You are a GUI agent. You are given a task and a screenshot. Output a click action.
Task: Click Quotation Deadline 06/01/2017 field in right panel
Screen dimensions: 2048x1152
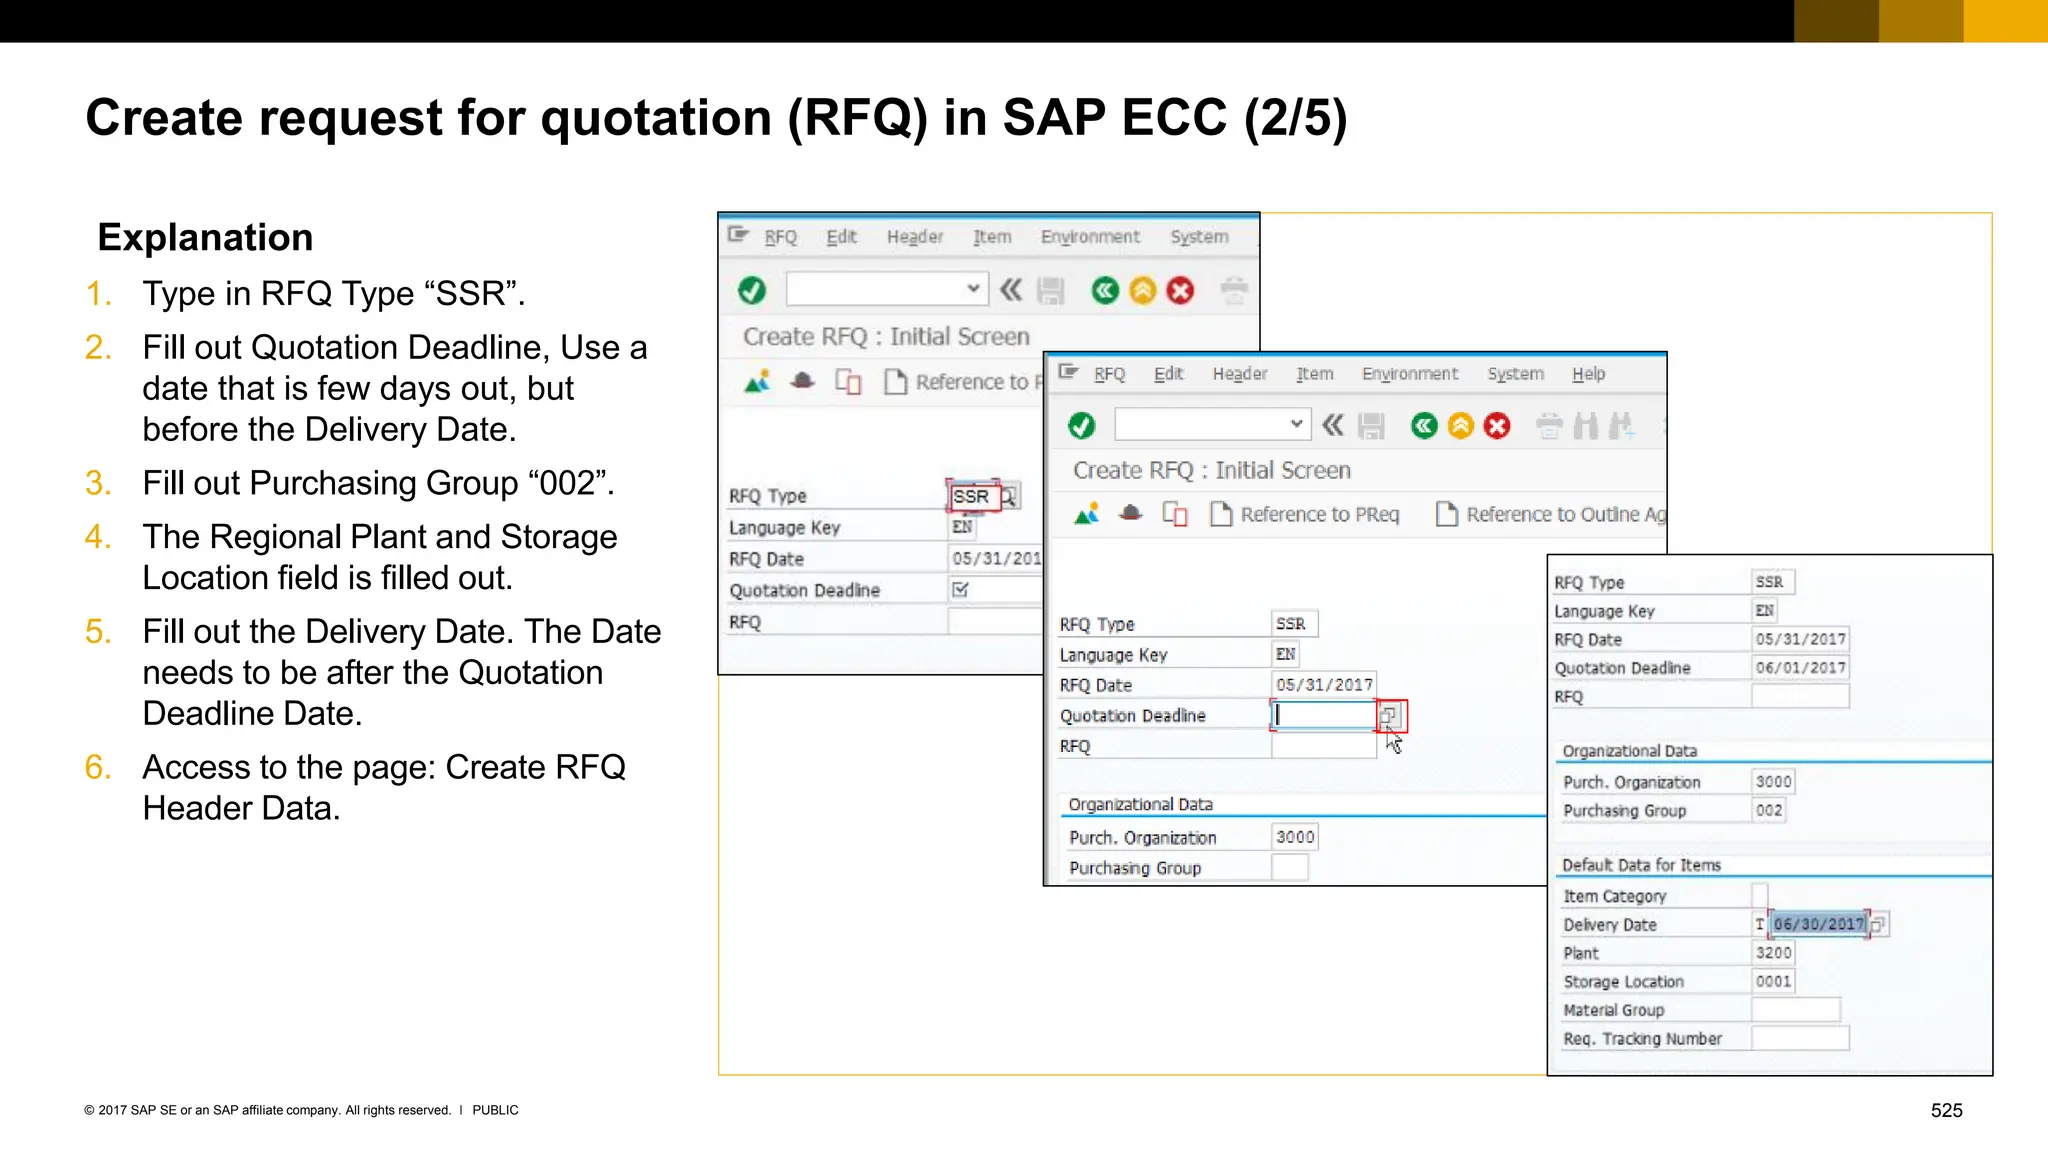point(1800,667)
